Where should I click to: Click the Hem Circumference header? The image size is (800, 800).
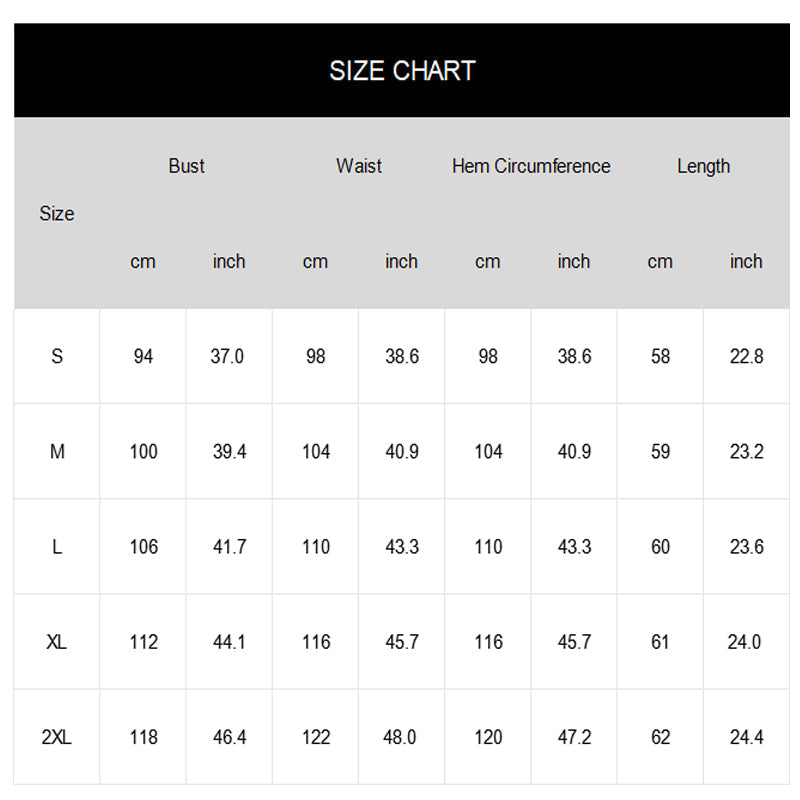(531, 166)
